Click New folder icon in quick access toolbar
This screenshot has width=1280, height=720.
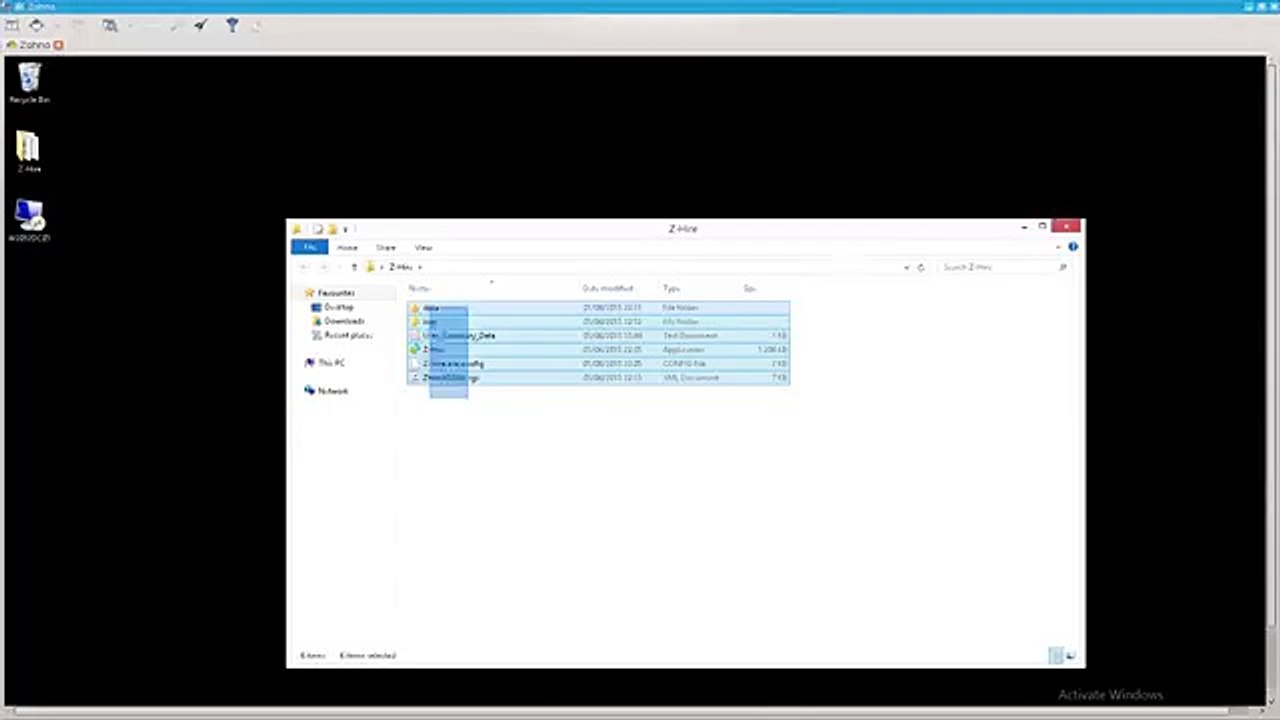click(x=332, y=229)
